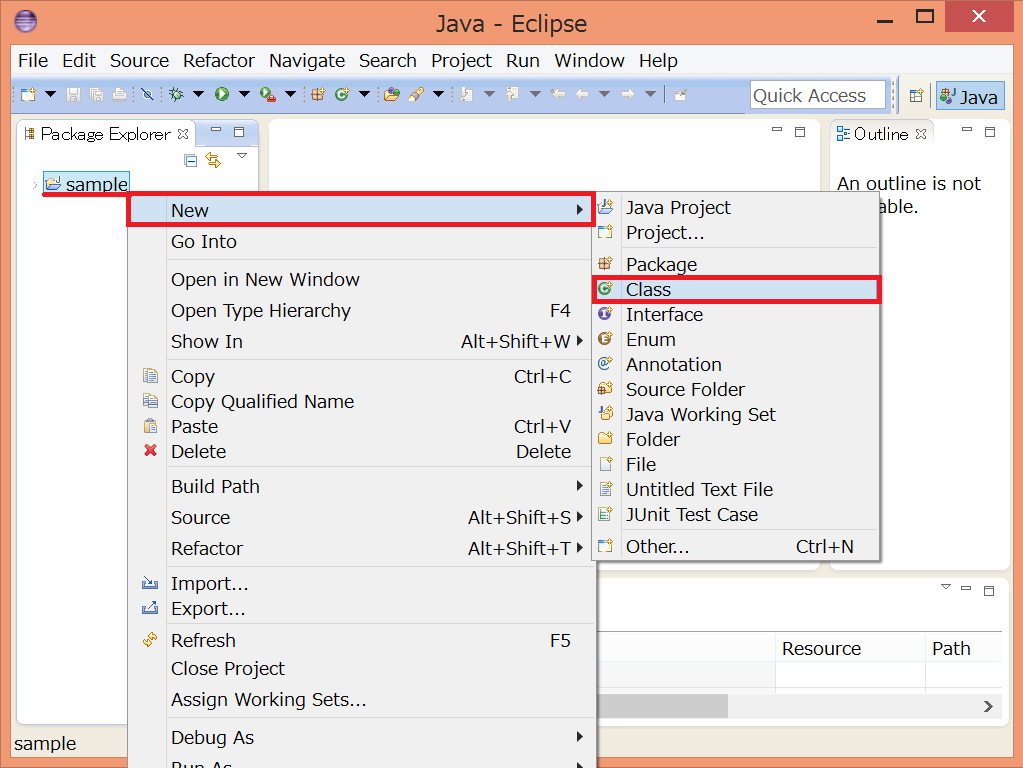
Task: Click the Next Annotation toolbar icon
Action: [466, 95]
